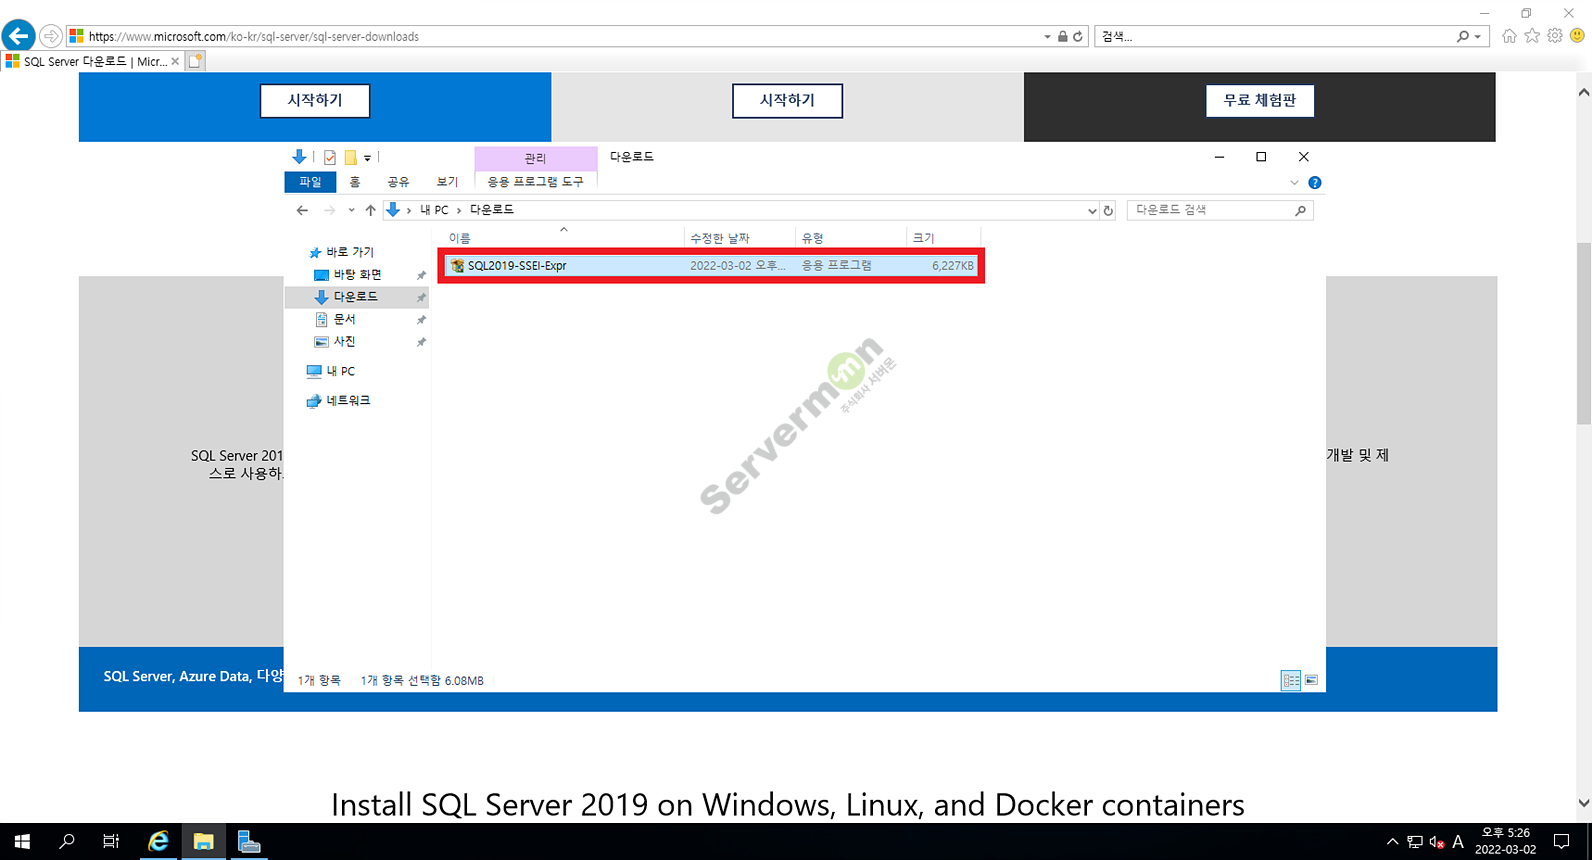Expand the Explorer address path dropdown
The width and height of the screenshot is (1592, 860).
click(x=1091, y=211)
